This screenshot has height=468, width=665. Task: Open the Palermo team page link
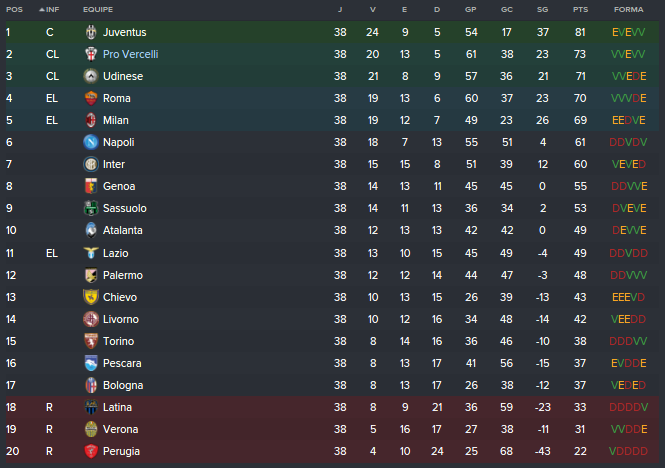122,275
